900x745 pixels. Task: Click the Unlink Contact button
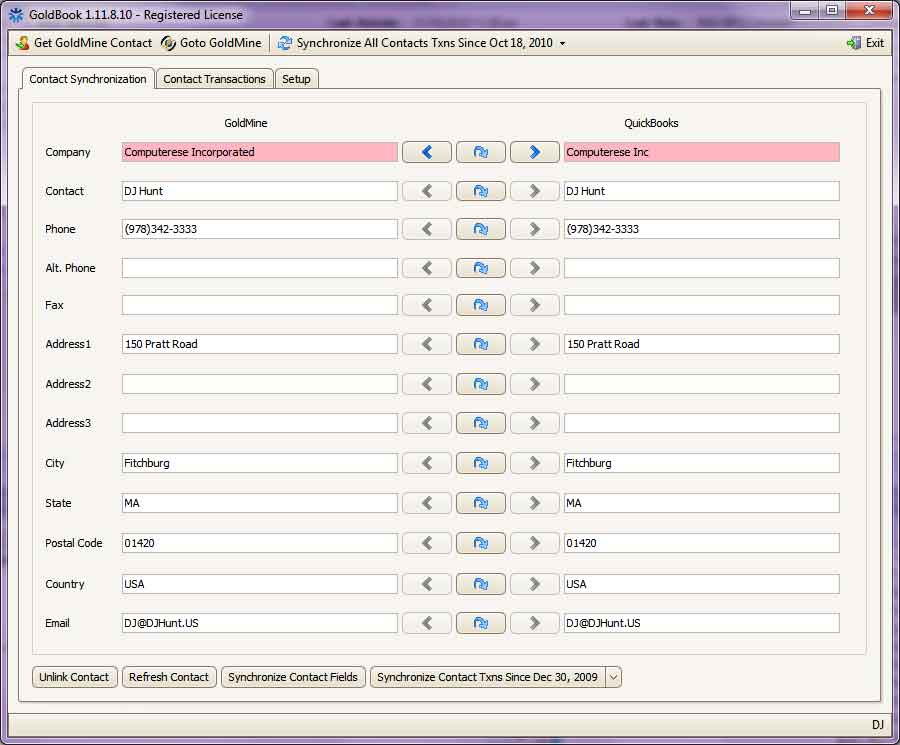75,677
